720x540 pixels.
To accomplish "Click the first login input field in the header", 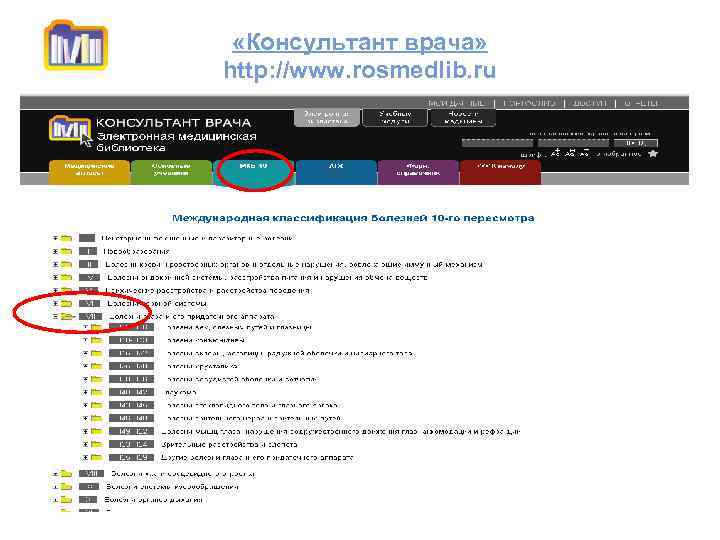I will click(497, 143).
